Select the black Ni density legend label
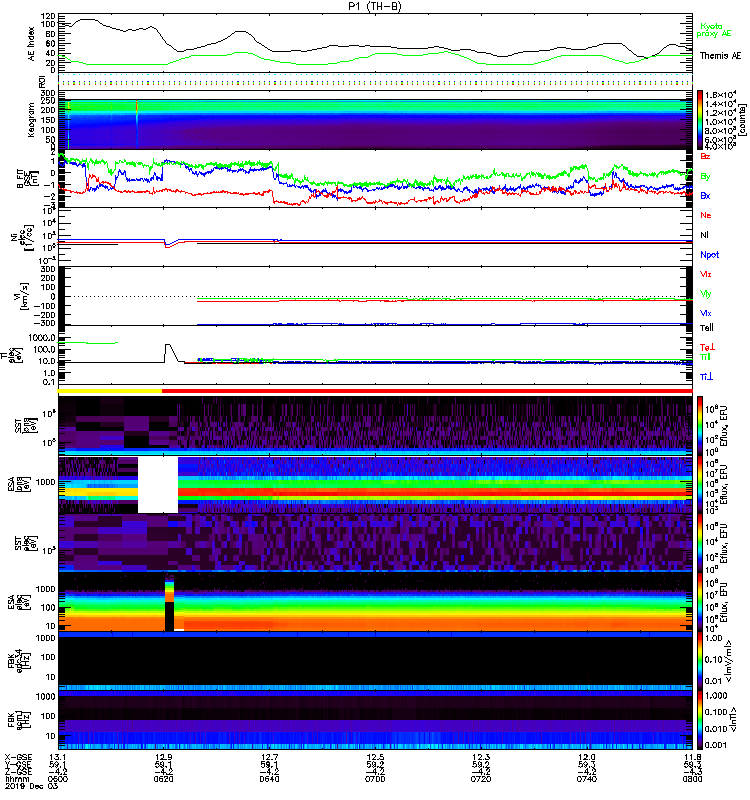 [705, 235]
